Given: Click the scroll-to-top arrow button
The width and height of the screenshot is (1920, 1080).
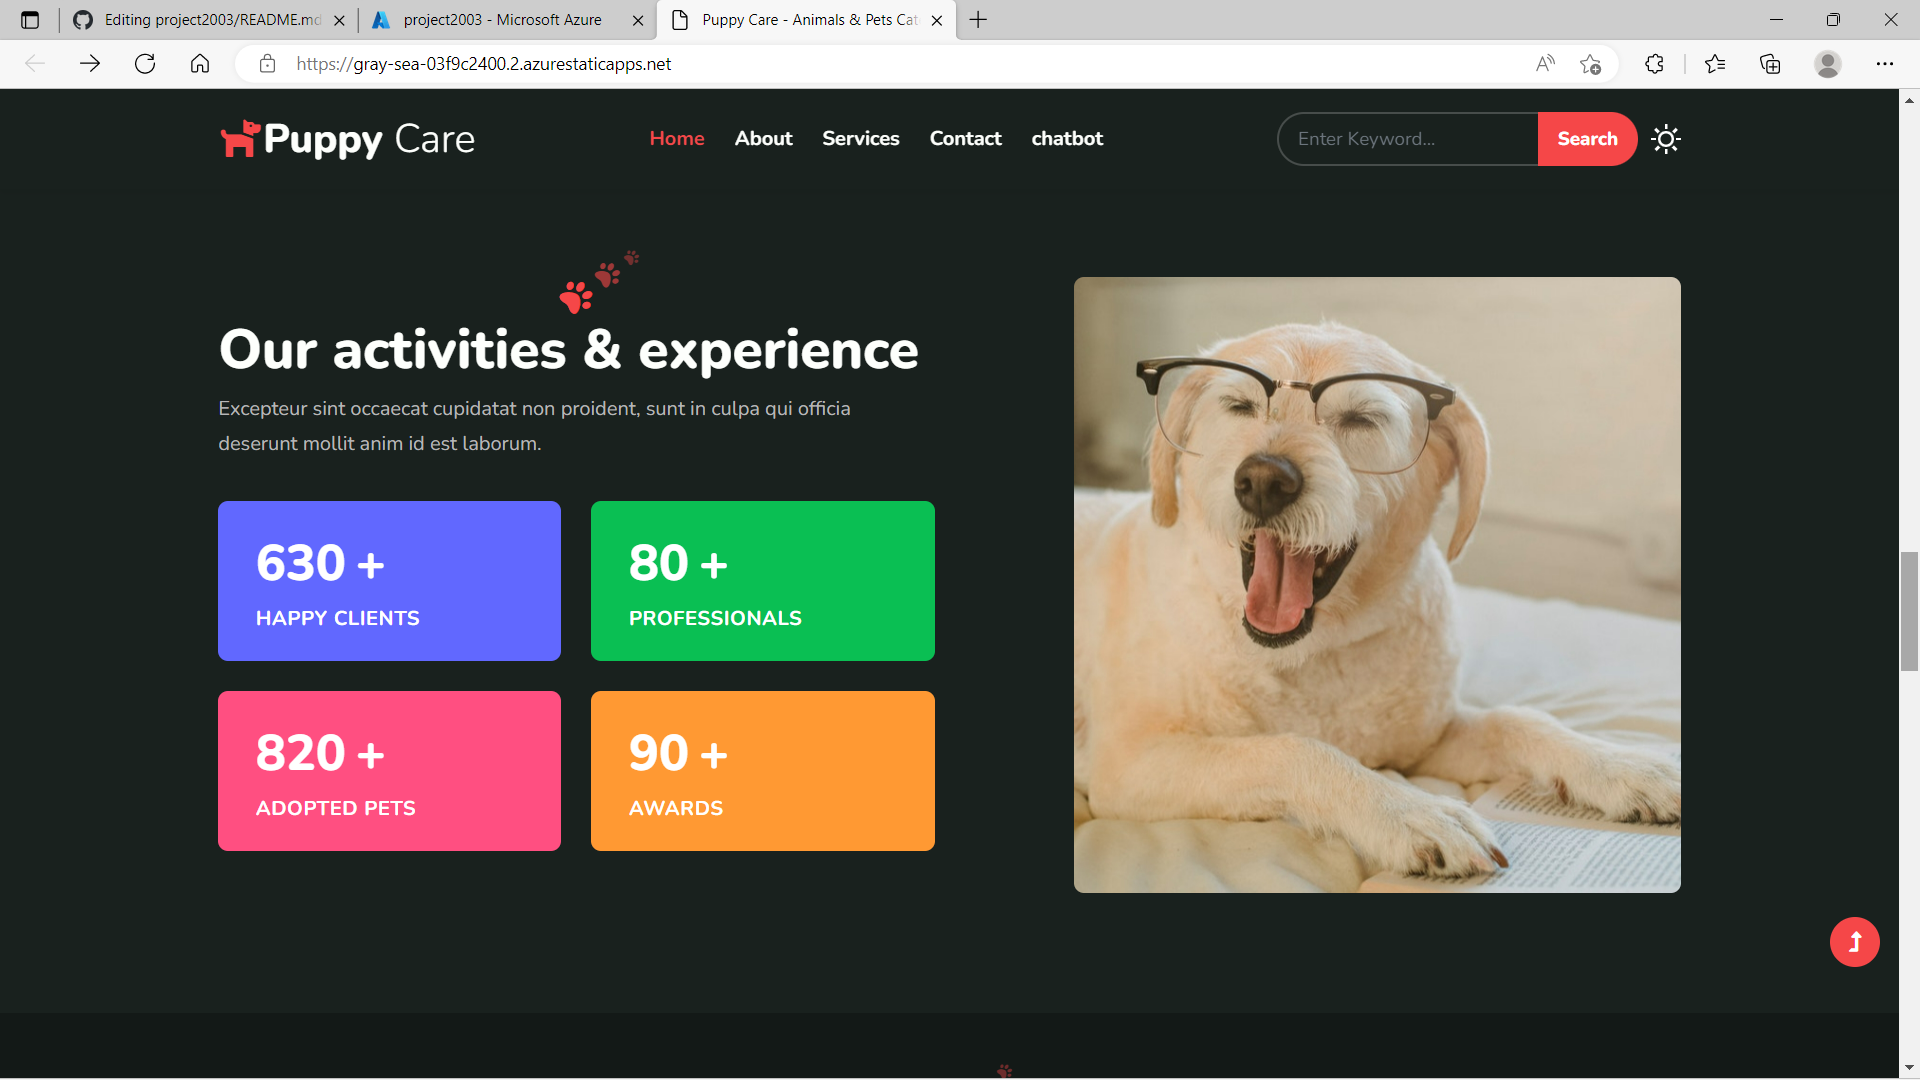Looking at the screenshot, I should (1854, 941).
